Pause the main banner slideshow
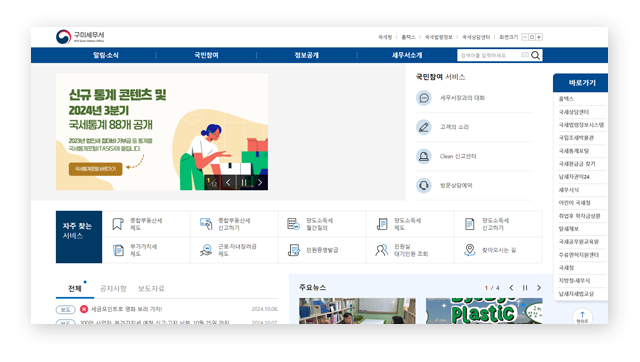The height and width of the screenshot is (362, 640). pos(244,182)
